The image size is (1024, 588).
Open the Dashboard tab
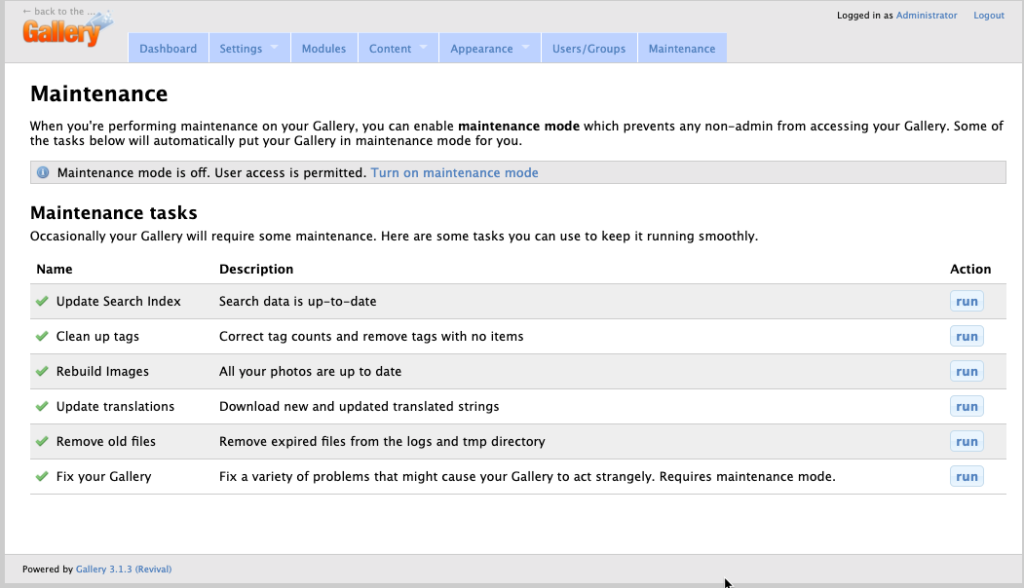pos(168,48)
